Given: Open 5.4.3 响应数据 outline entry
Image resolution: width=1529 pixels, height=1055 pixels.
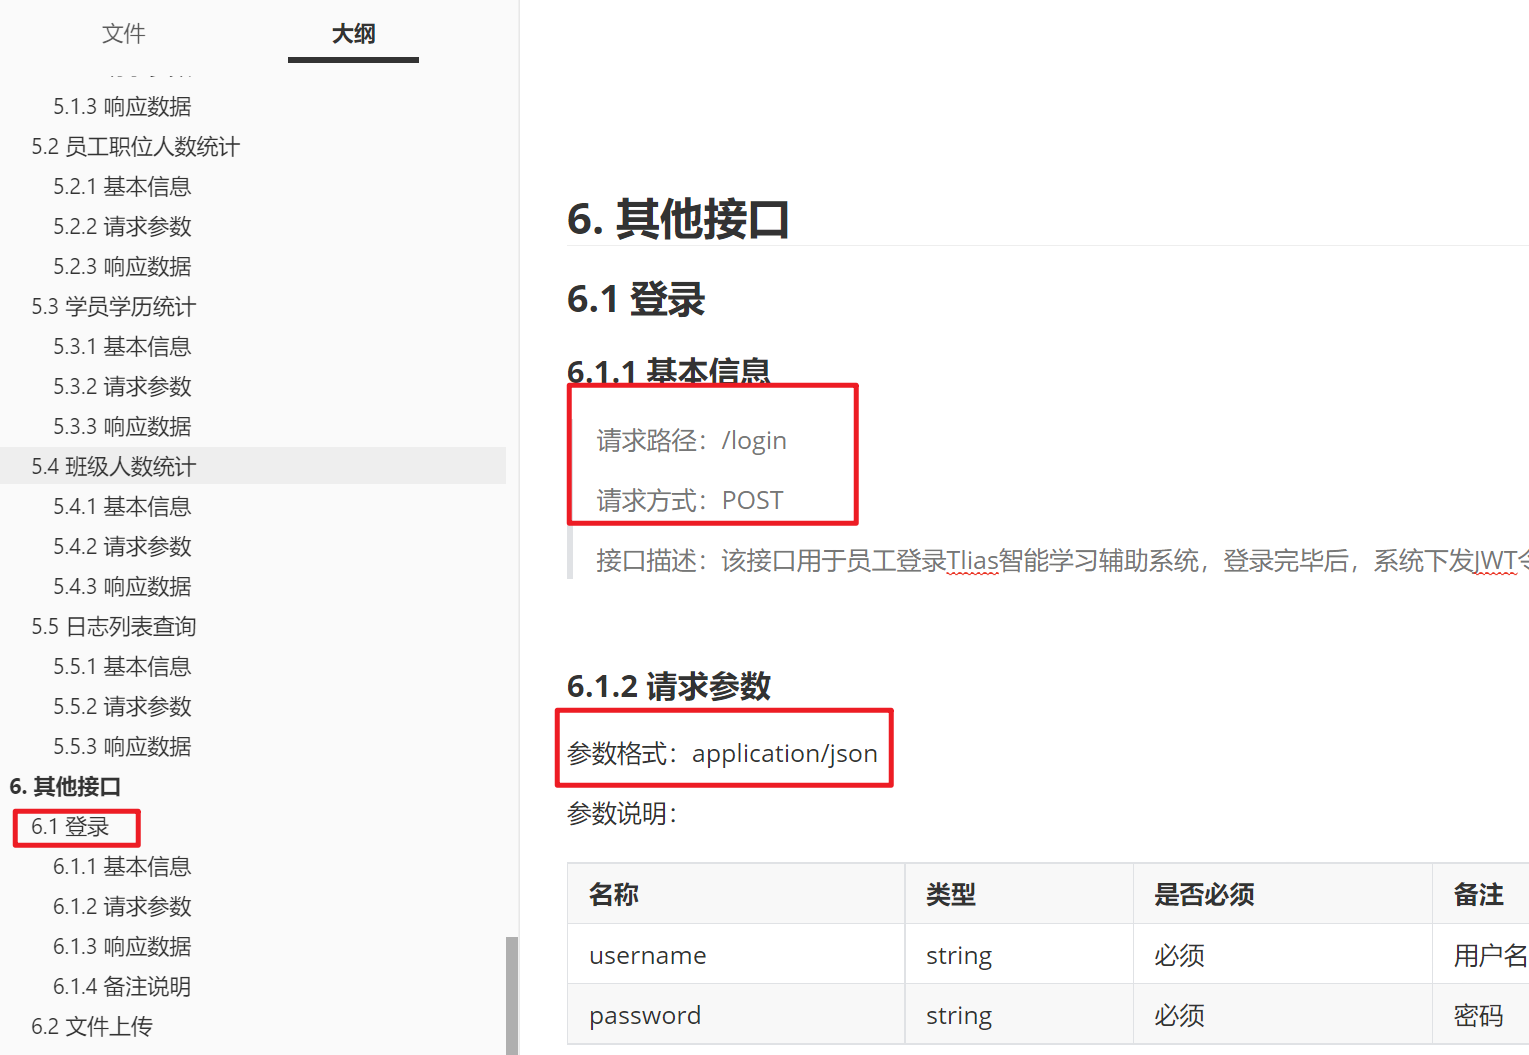Looking at the screenshot, I should [122, 587].
